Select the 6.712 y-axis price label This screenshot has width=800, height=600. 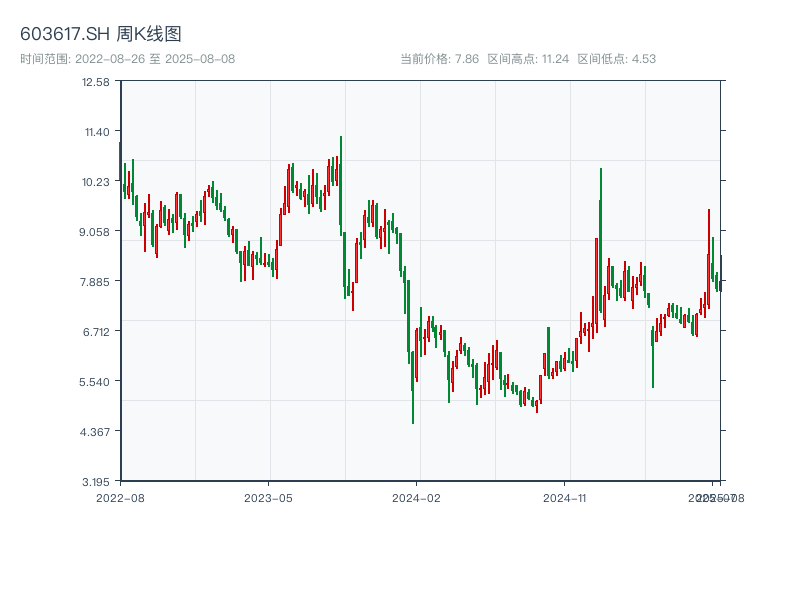point(97,332)
